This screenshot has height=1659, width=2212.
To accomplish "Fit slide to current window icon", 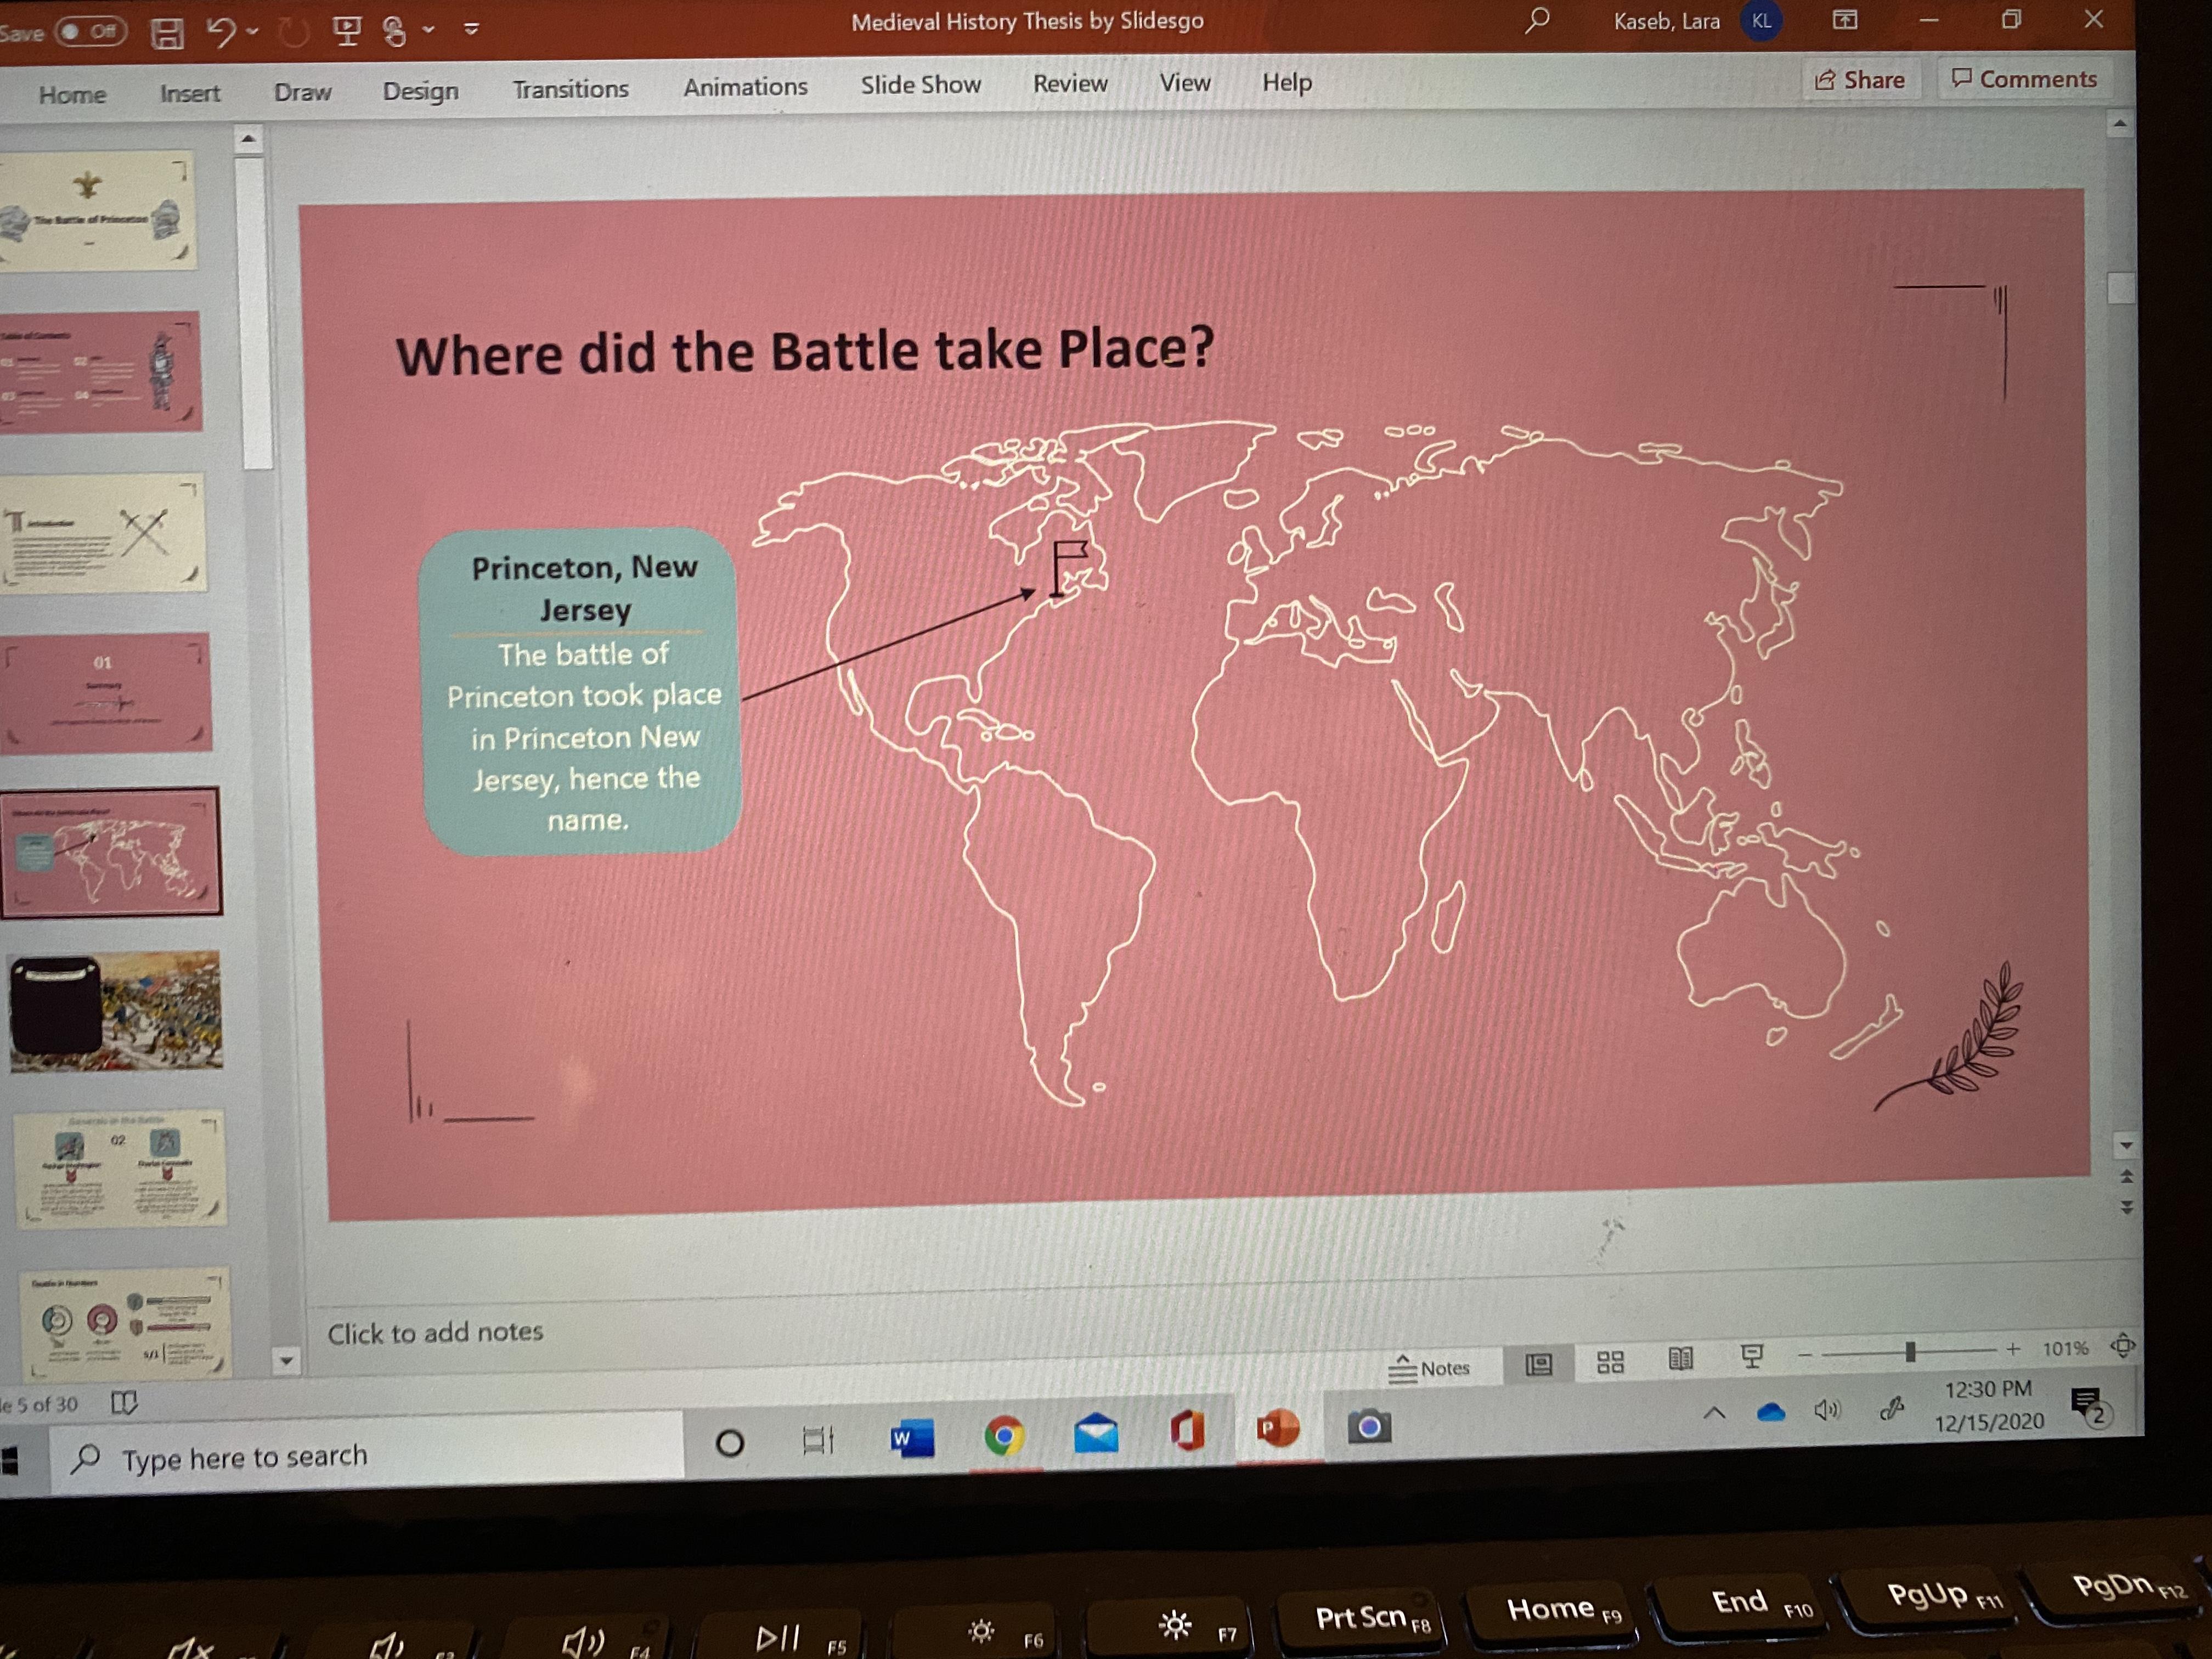I will tap(2122, 1346).
